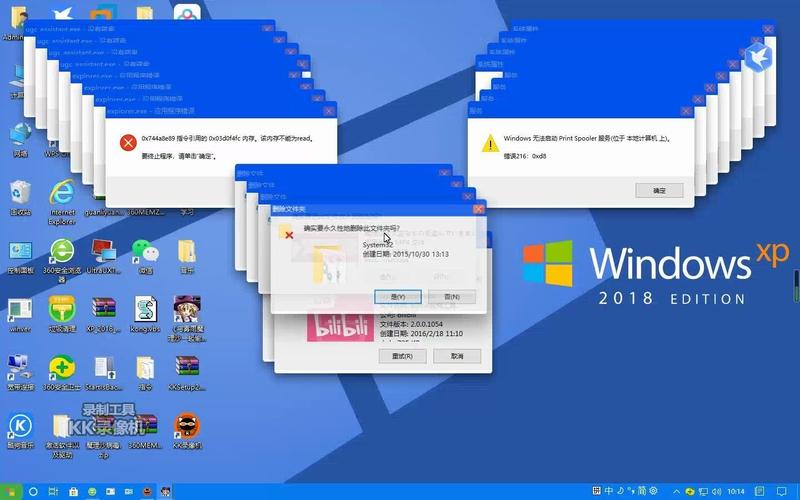The image size is (800, 500).
Task: Launch Internet Explorer from the desktop
Action: tap(62, 202)
